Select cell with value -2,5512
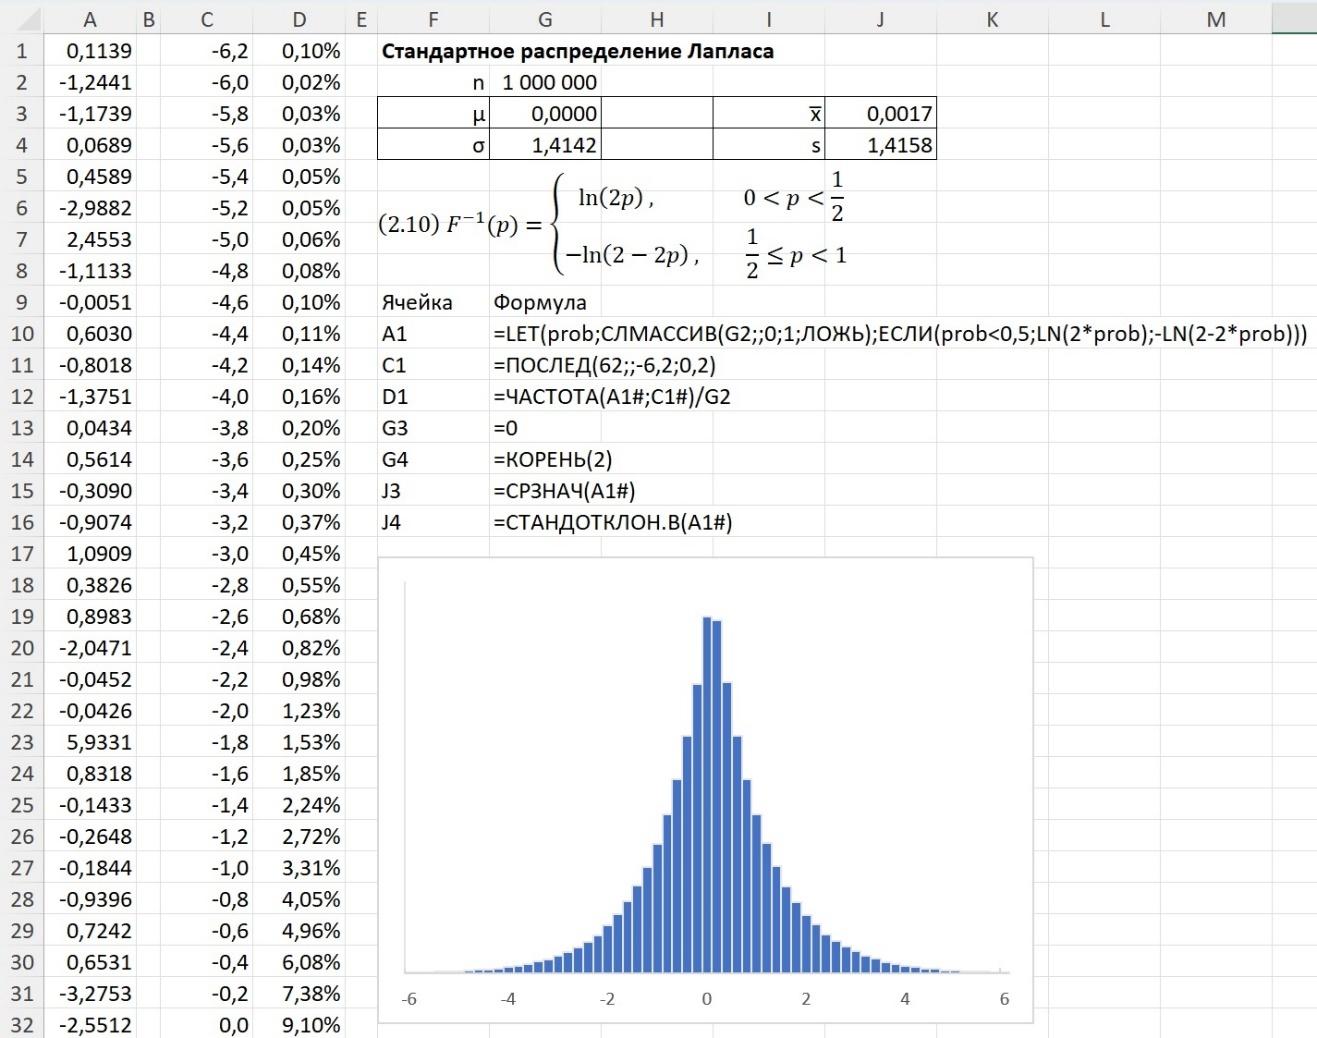 pyautogui.click(x=90, y=1025)
